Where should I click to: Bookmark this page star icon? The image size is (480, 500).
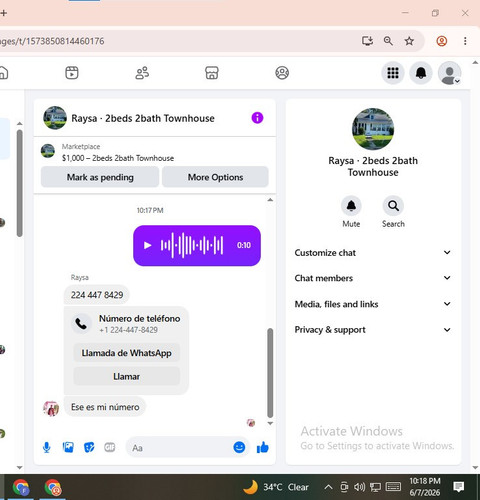click(409, 41)
